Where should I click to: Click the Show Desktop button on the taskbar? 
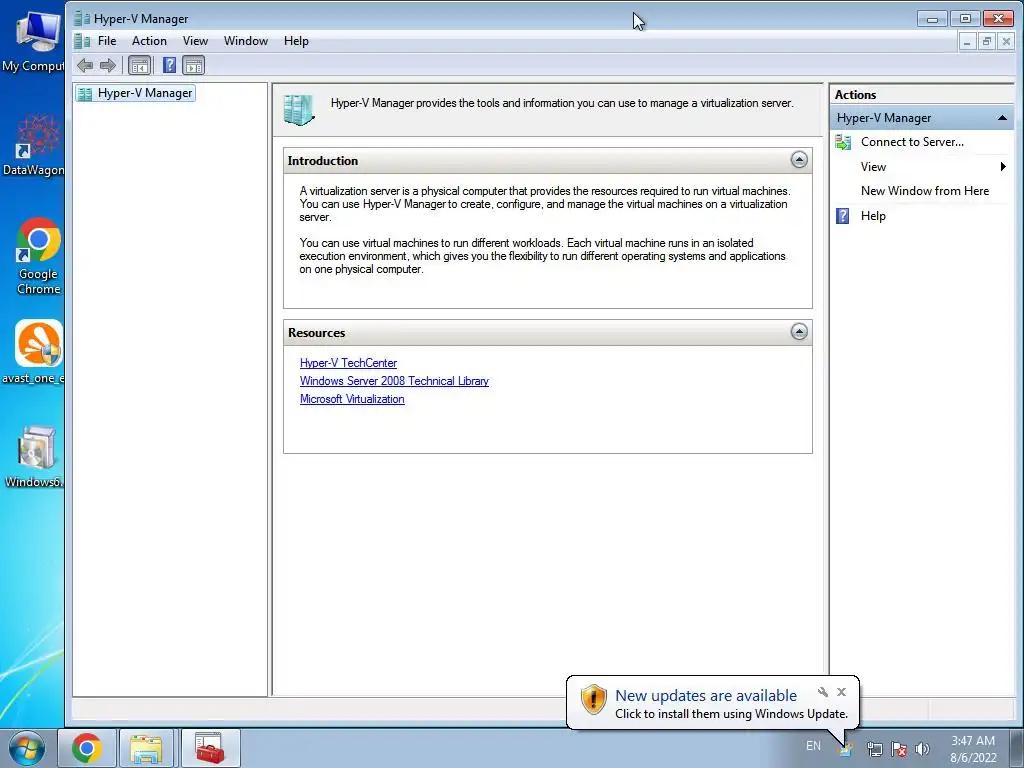point(1017,748)
